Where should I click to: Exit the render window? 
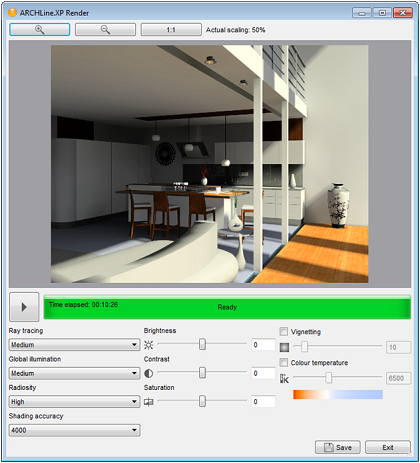(388, 447)
